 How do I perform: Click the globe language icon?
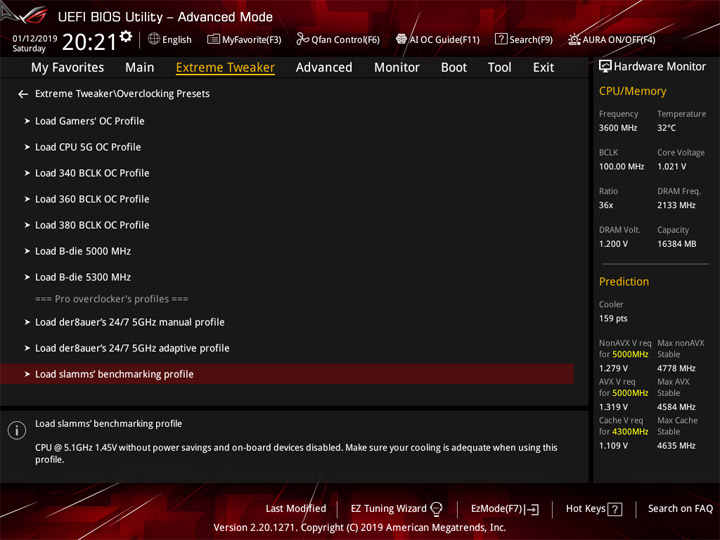[154, 39]
